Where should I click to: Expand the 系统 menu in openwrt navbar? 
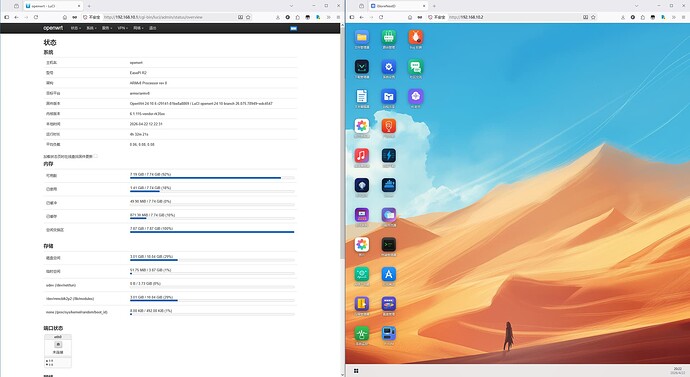pos(92,28)
